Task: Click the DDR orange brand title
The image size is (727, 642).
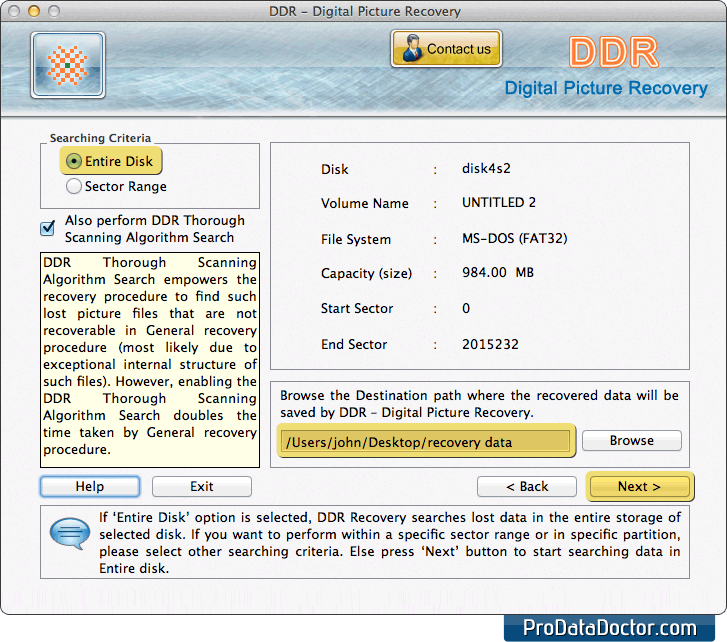Action: click(613, 52)
